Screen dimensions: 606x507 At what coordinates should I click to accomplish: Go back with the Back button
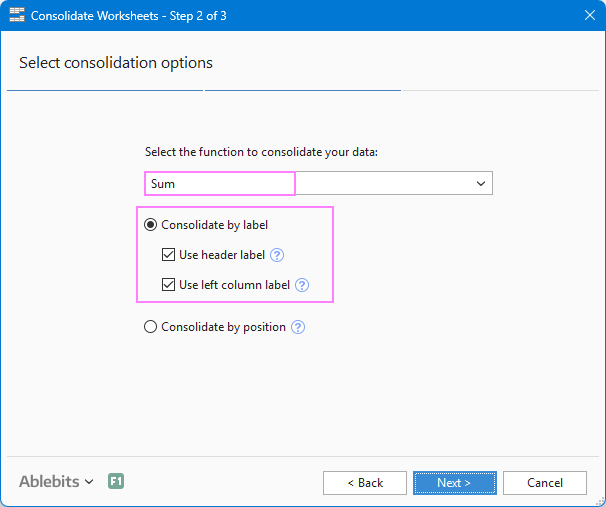pos(365,483)
